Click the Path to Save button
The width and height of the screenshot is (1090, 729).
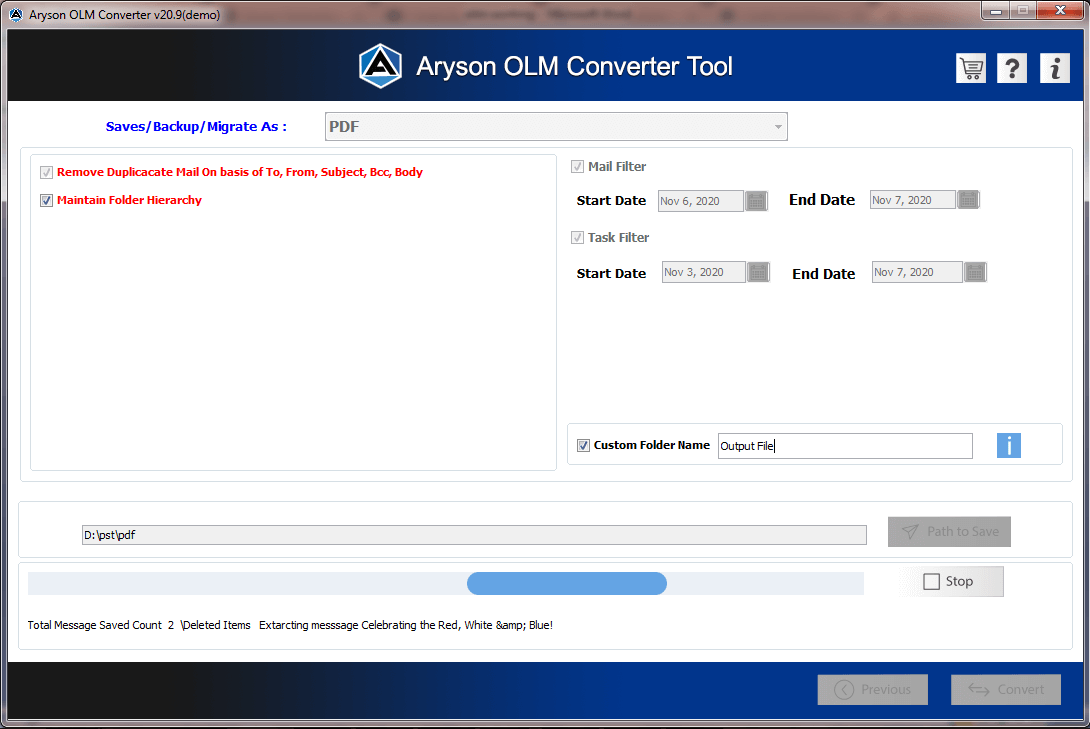tap(949, 532)
